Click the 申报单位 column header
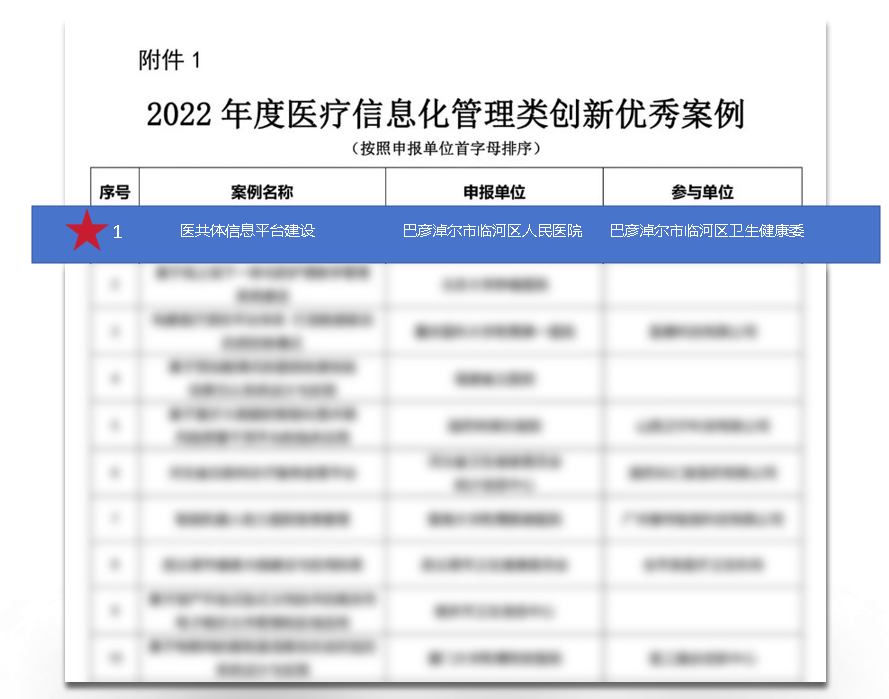 point(494,192)
